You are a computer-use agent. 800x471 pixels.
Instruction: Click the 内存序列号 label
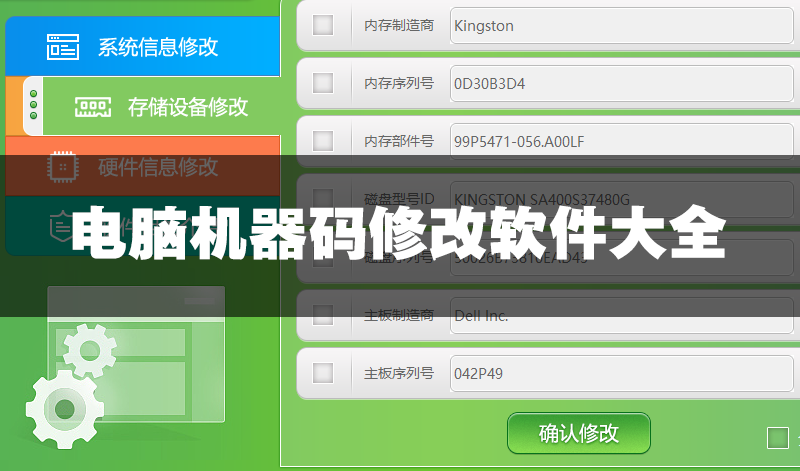pos(398,83)
